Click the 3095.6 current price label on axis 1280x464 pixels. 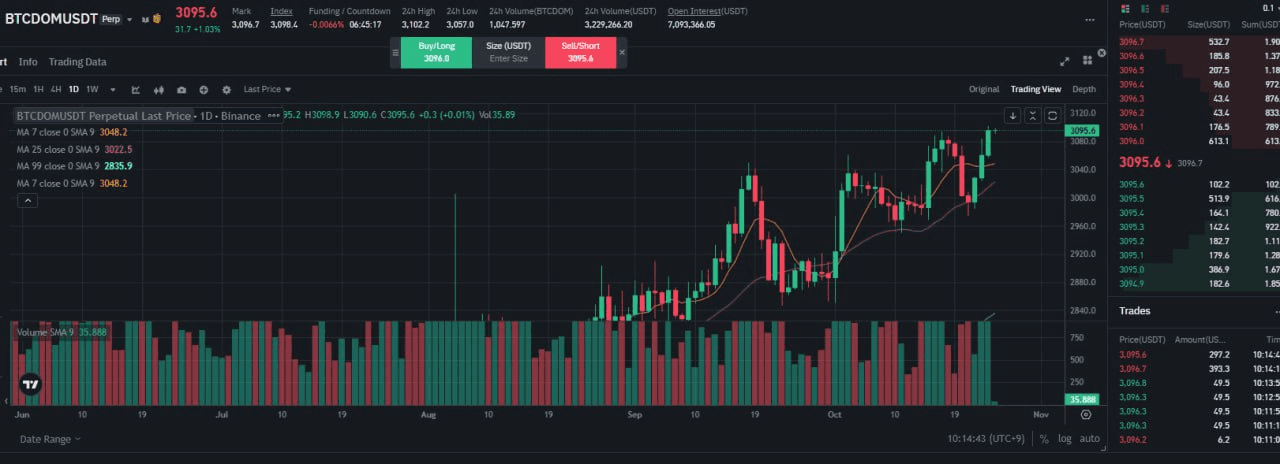click(1083, 131)
